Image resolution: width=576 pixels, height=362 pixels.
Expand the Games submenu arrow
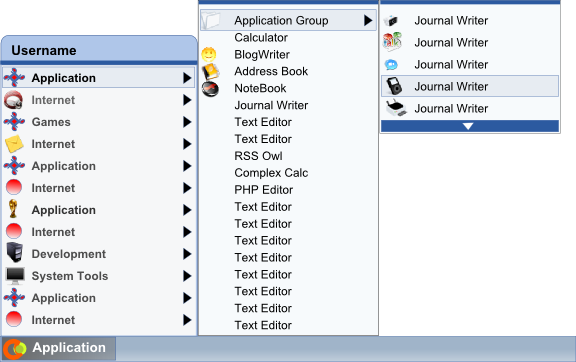(187, 122)
